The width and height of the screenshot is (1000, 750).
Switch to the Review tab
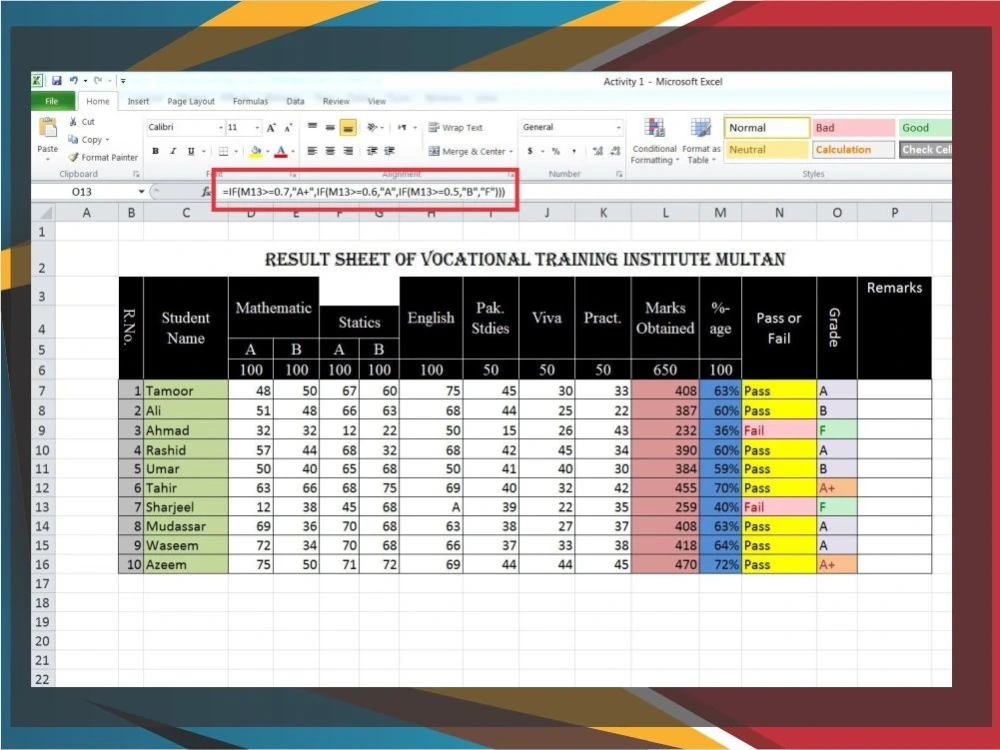tap(336, 101)
